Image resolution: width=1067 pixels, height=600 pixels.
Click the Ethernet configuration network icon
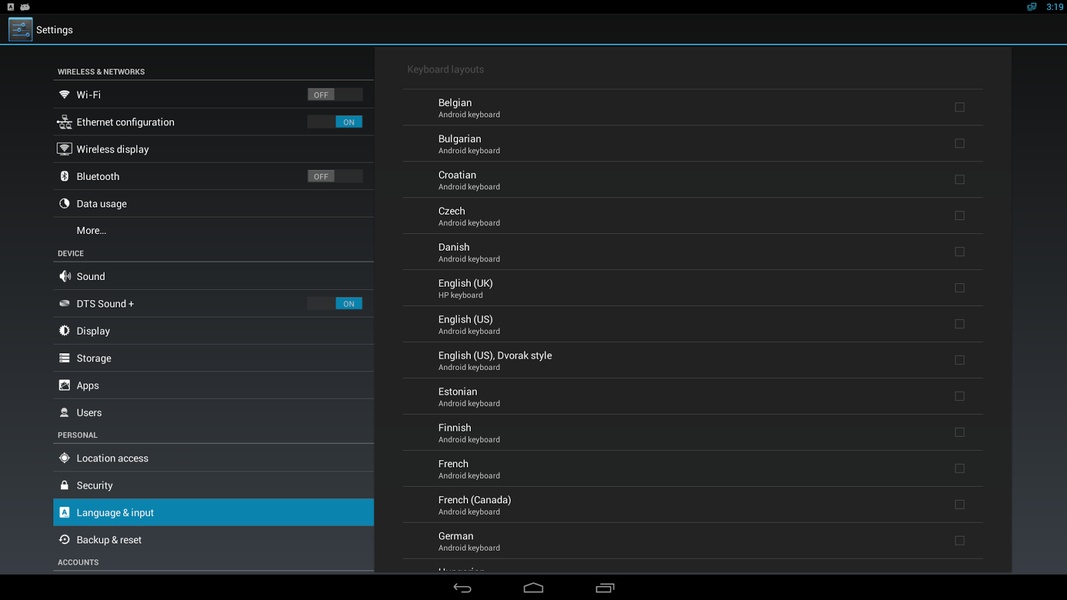click(x=64, y=122)
